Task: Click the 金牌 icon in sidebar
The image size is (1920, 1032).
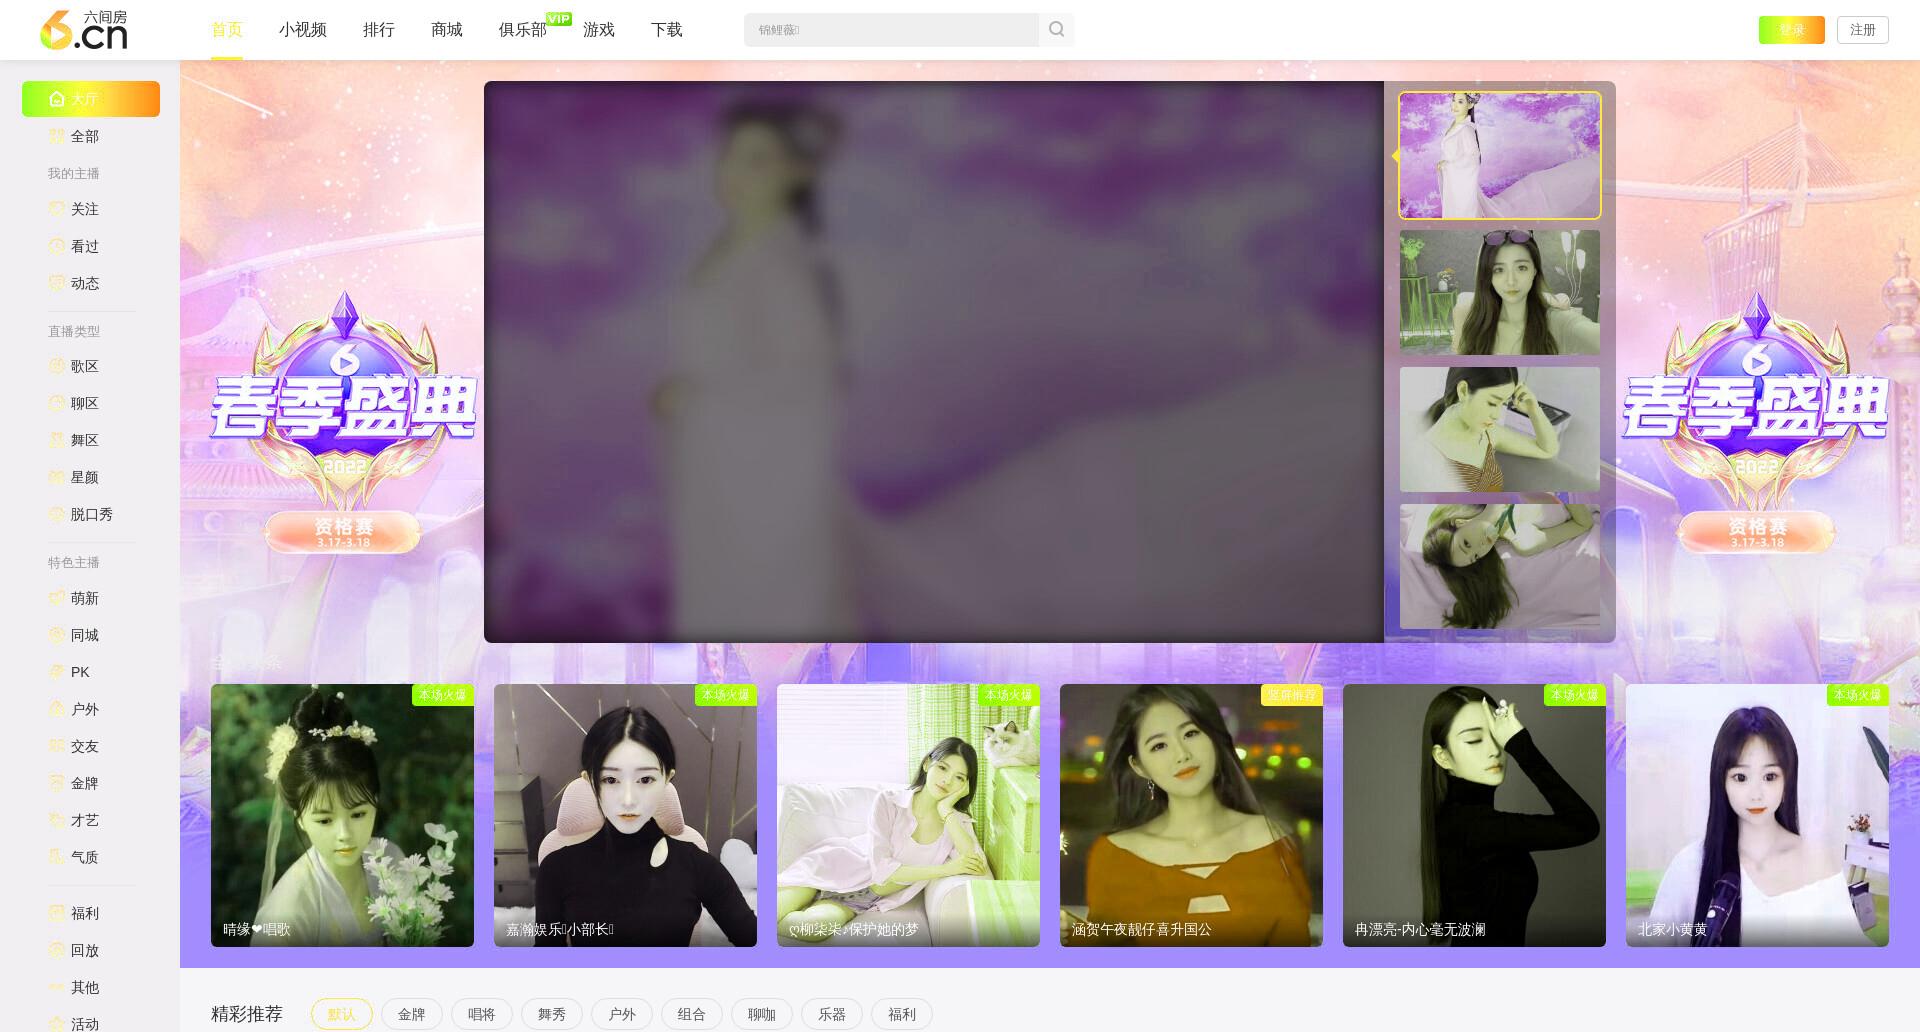Action: [x=57, y=783]
